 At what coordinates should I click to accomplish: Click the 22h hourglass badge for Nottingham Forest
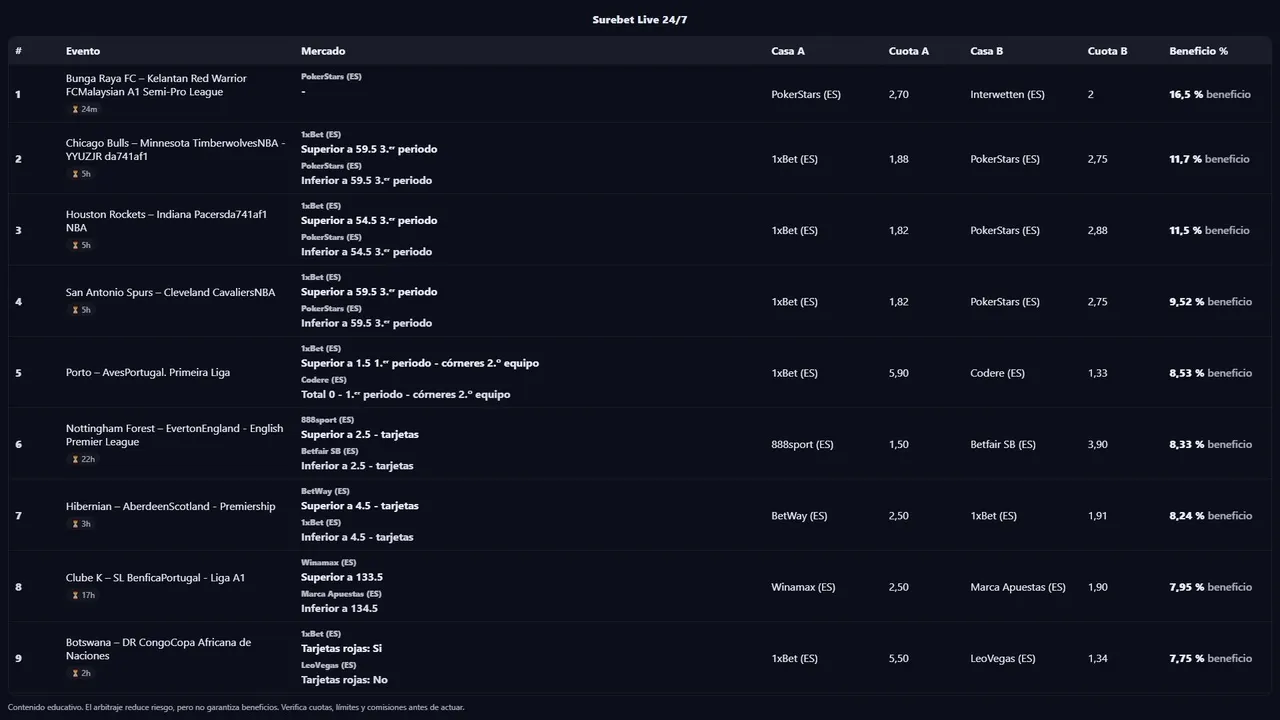pos(84,459)
